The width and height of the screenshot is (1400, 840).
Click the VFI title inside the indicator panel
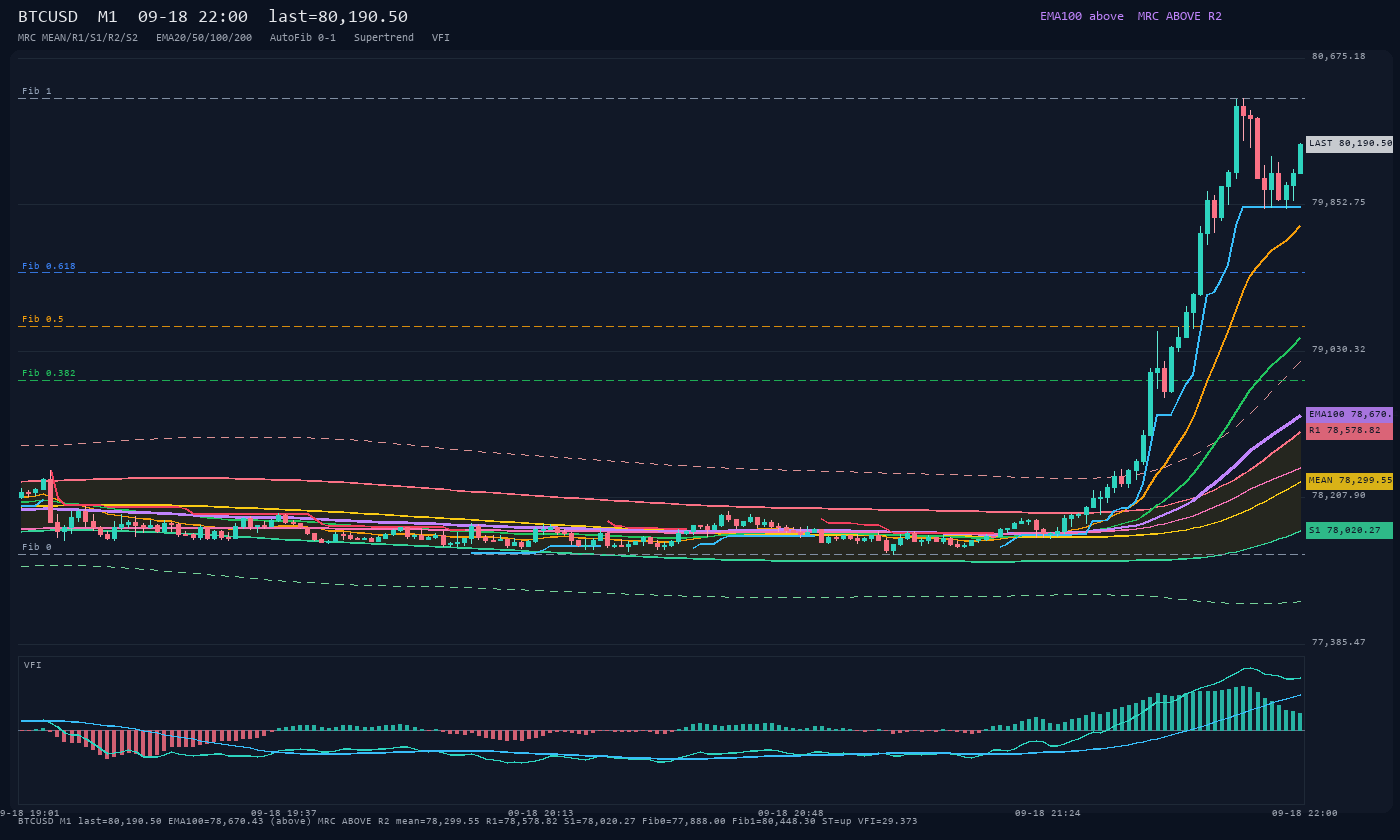(x=33, y=665)
